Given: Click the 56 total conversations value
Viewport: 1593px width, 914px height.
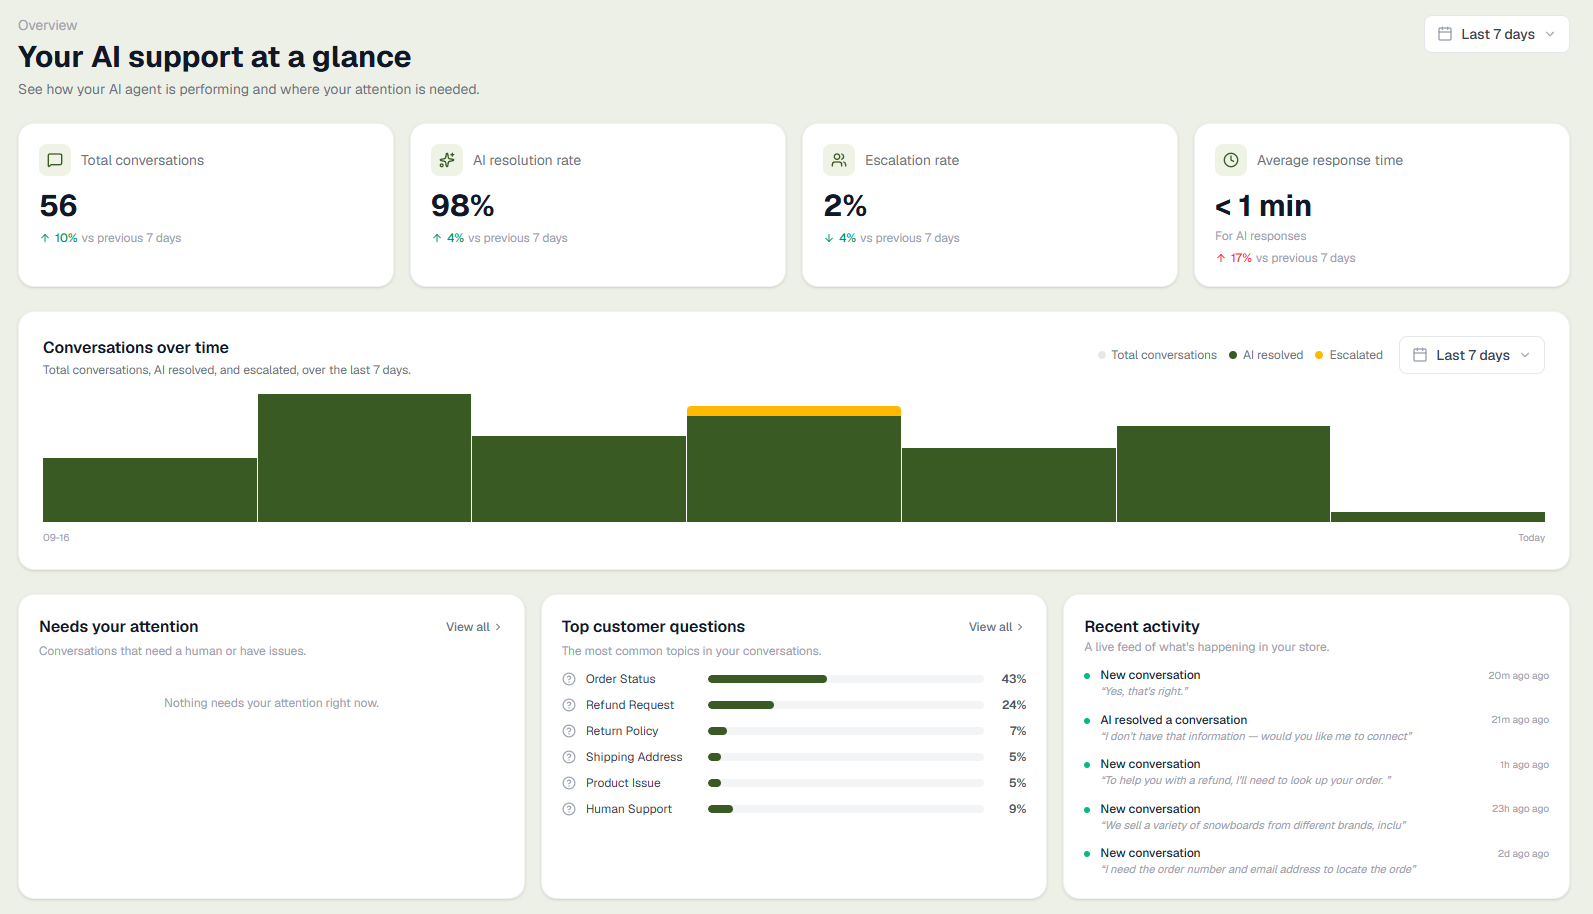Looking at the screenshot, I should point(59,206).
